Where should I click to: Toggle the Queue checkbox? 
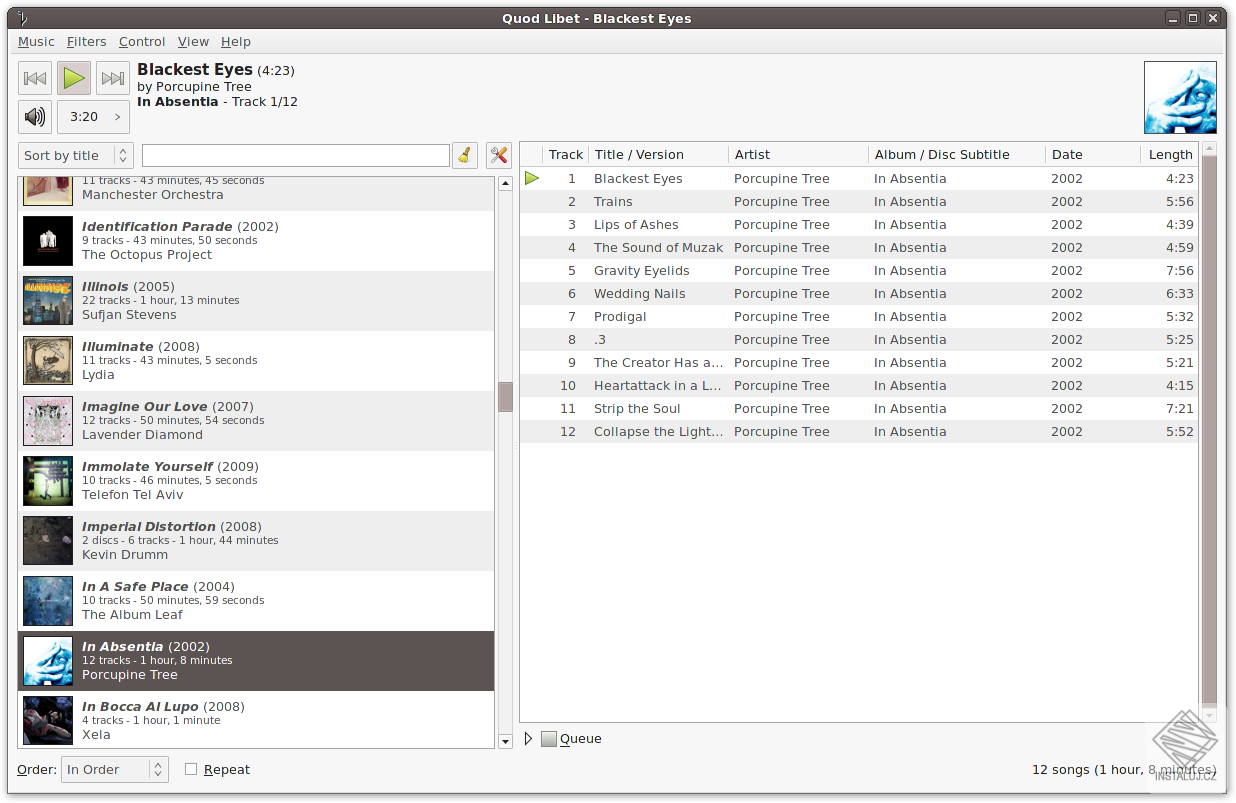(548, 739)
